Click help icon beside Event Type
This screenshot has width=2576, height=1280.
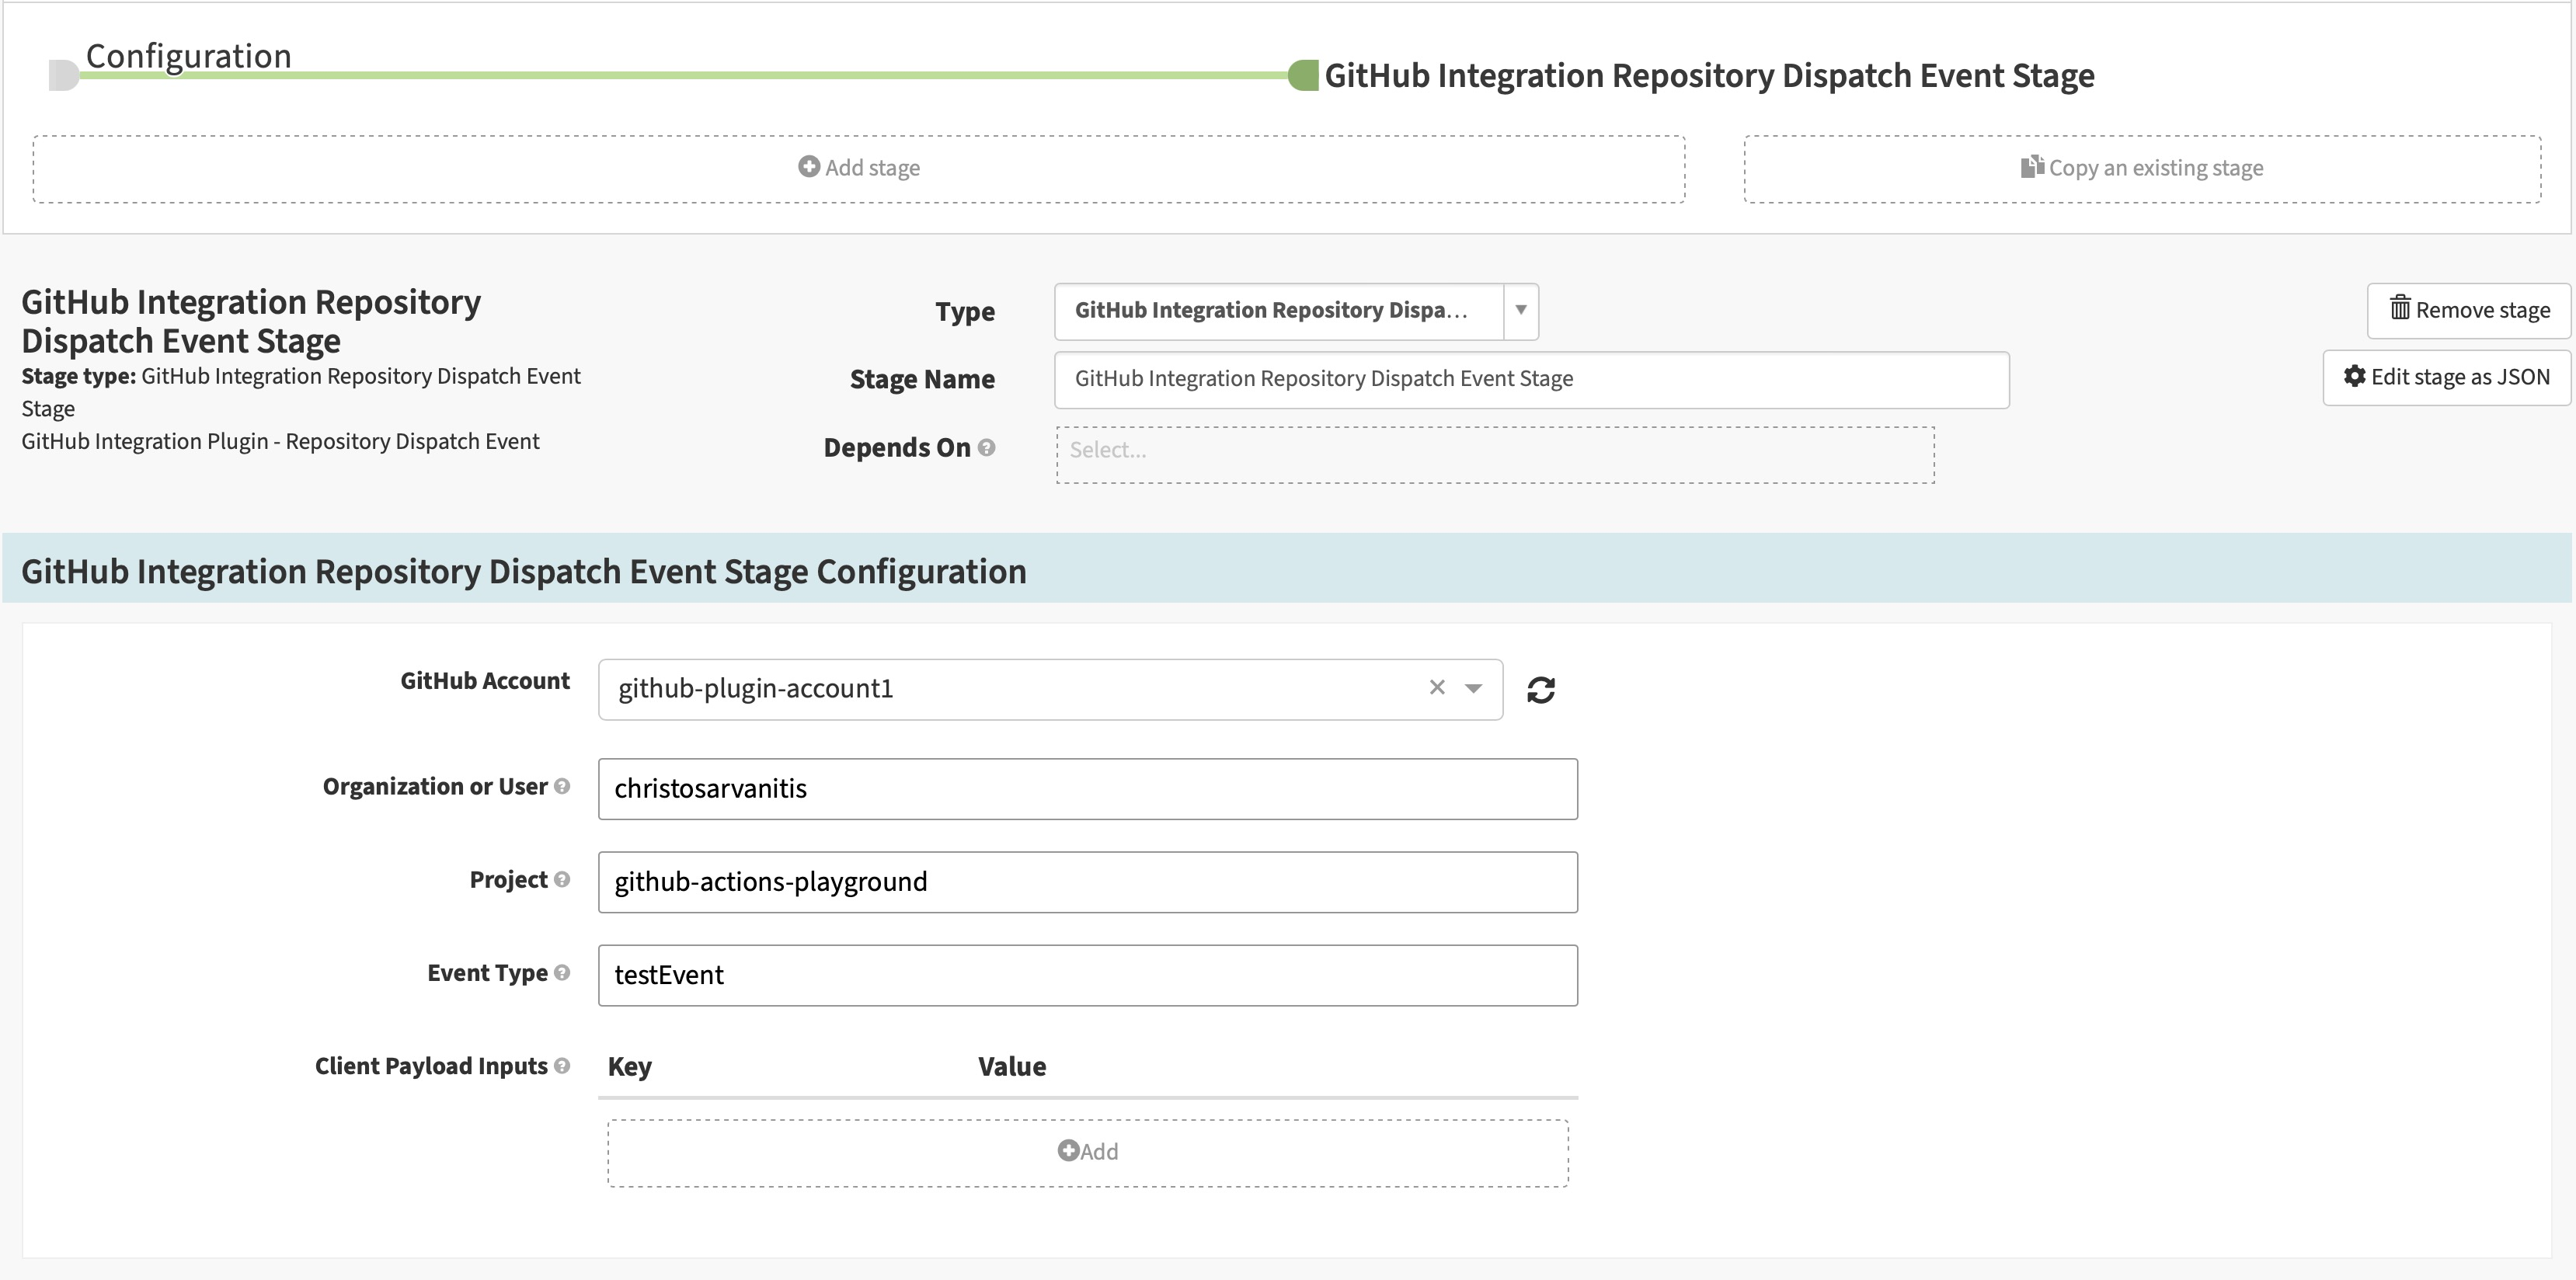(x=562, y=973)
